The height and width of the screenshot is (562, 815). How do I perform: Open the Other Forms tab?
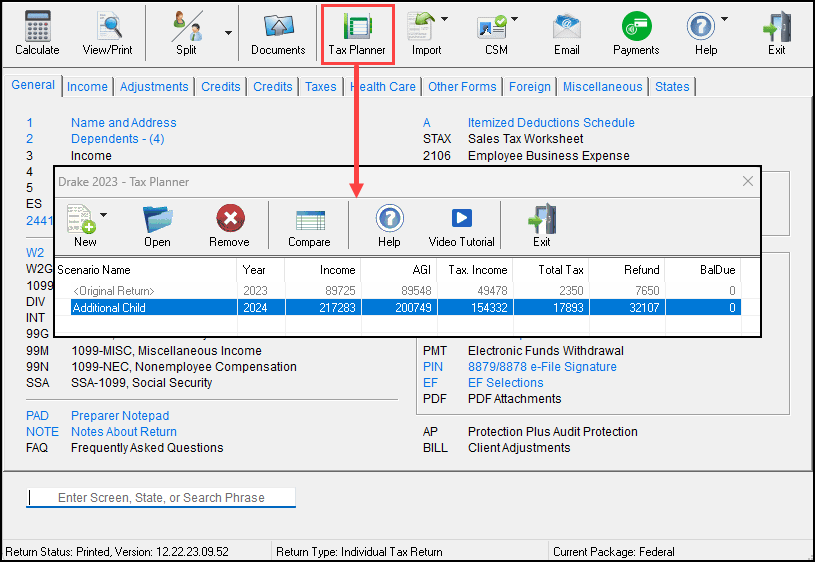[462, 86]
